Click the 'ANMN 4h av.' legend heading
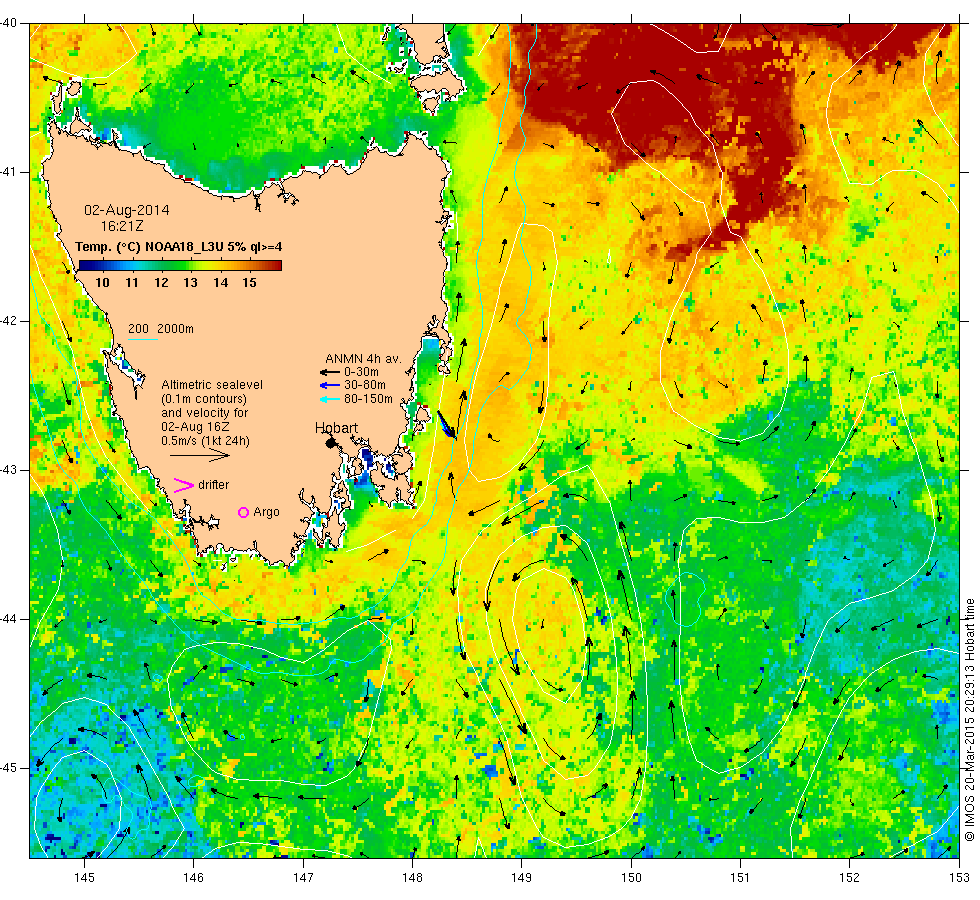Image resolution: width=980 pixels, height=900 pixels. 363,359
